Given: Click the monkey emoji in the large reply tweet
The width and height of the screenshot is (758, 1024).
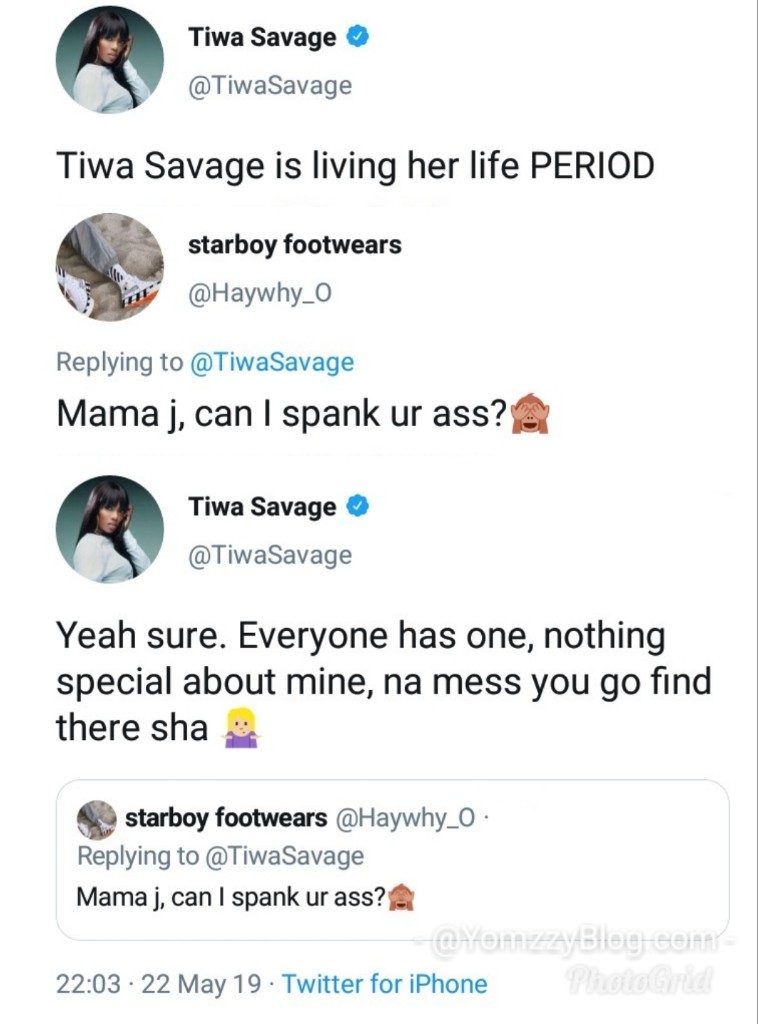Looking at the screenshot, I should [532, 415].
